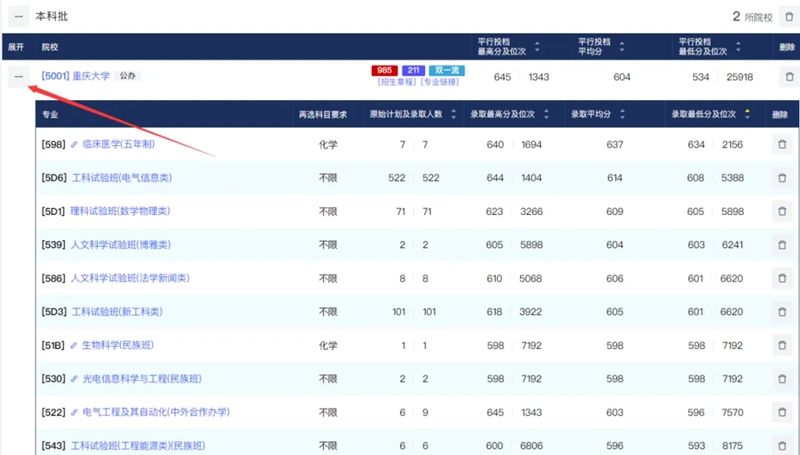Delete the 临床医学(五年制) major row
This screenshot has height=455, width=800.
point(781,145)
